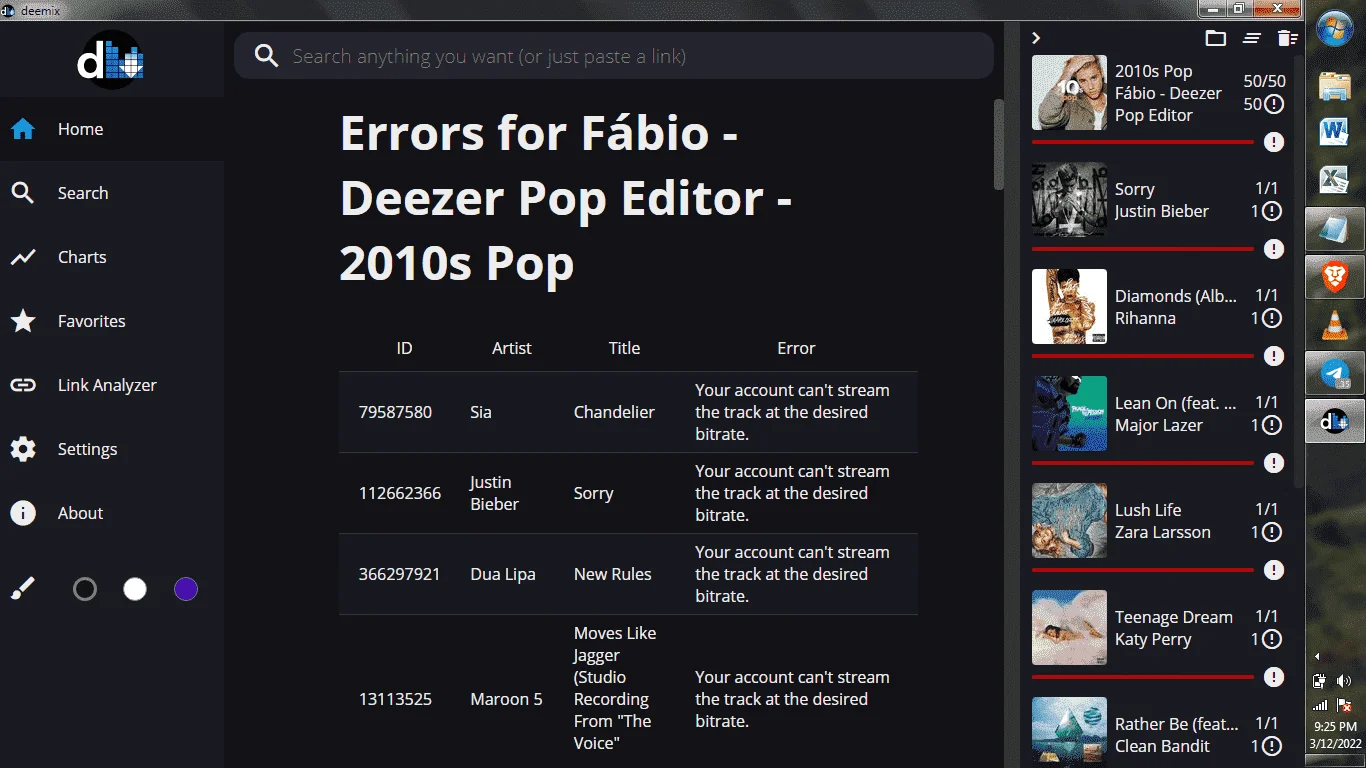Click filled alert at end of Lush Life bar
The height and width of the screenshot is (768, 1366).
coord(1274,570)
